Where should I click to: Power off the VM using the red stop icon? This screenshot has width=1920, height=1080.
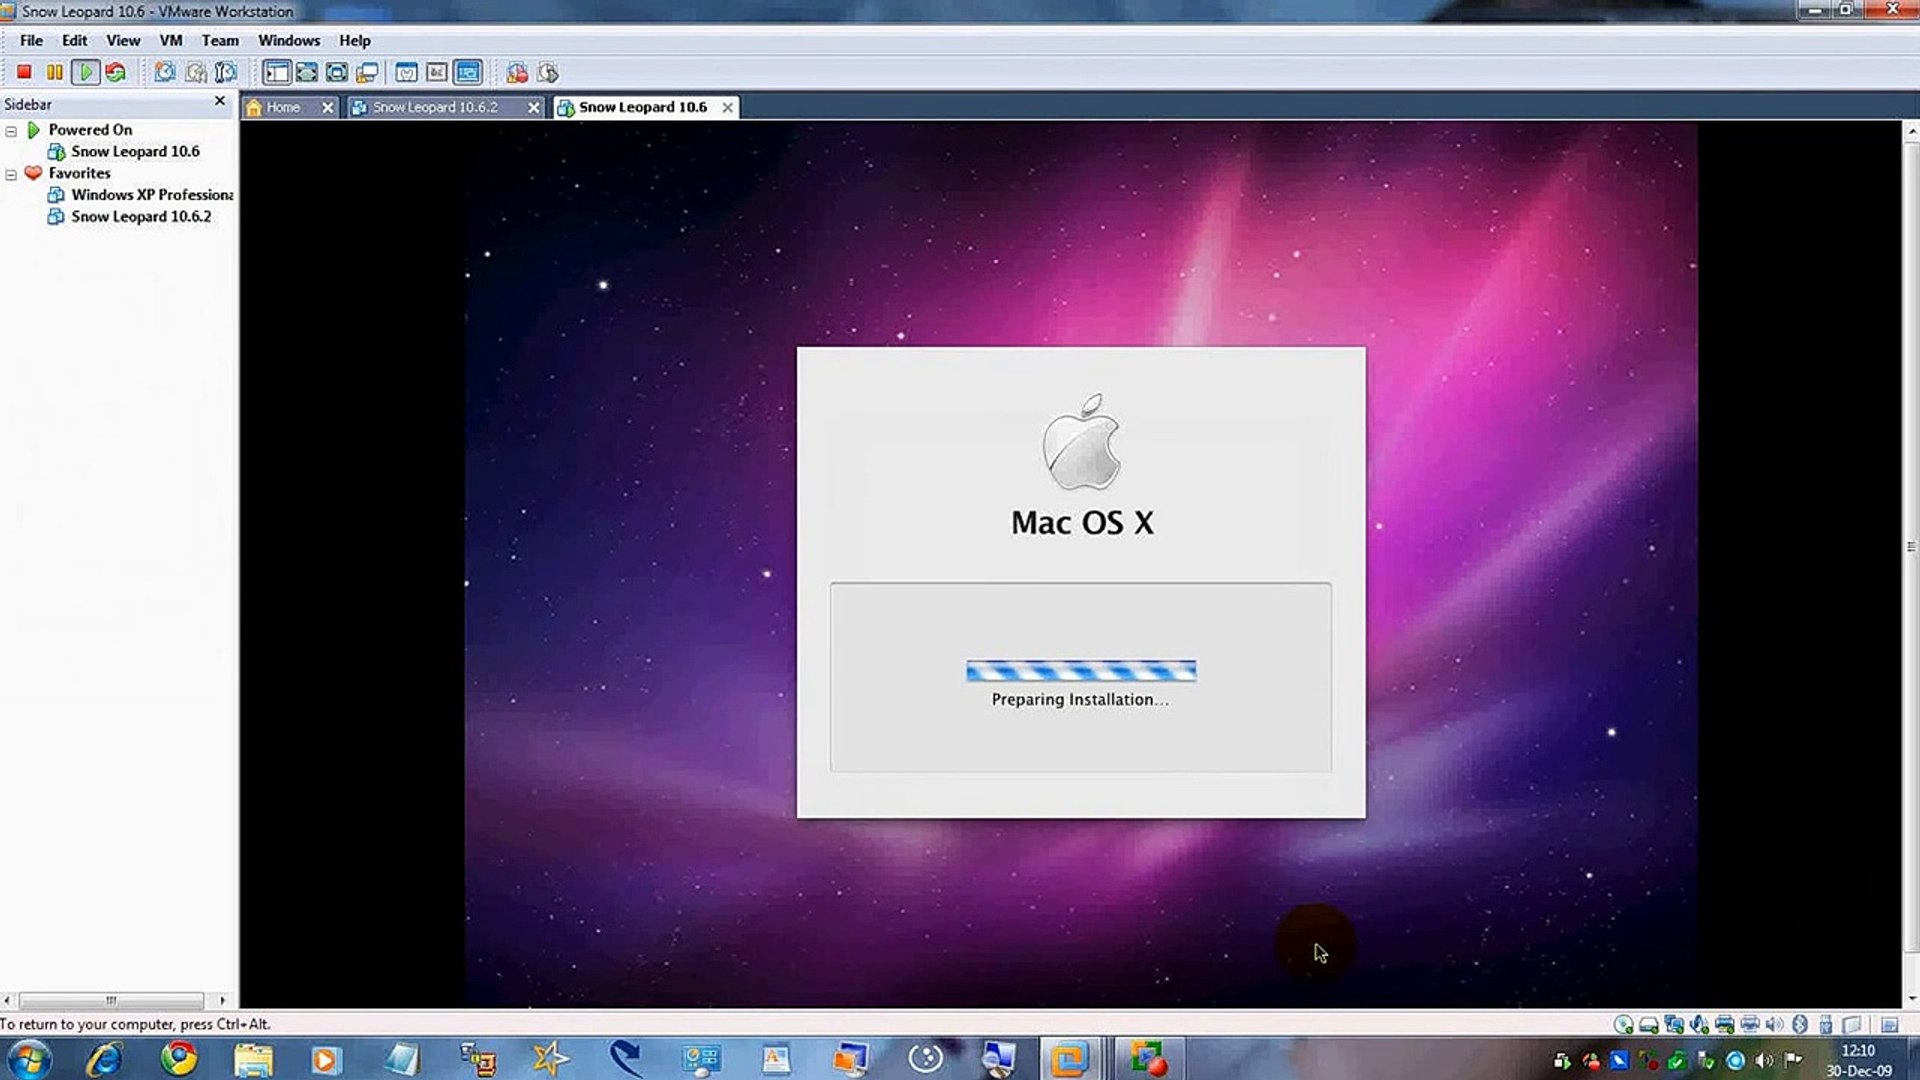click(x=24, y=72)
